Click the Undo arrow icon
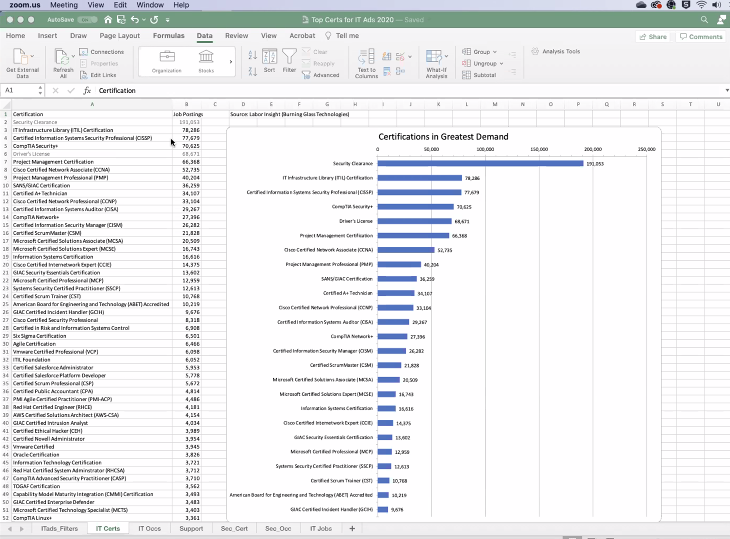 coord(135,20)
